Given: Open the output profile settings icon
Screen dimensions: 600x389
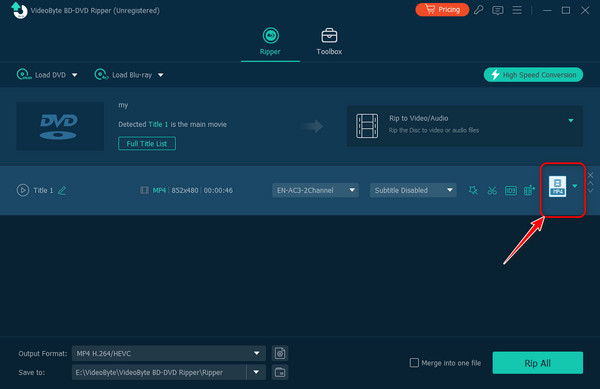Looking at the screenshot, I should pos(280,353).
